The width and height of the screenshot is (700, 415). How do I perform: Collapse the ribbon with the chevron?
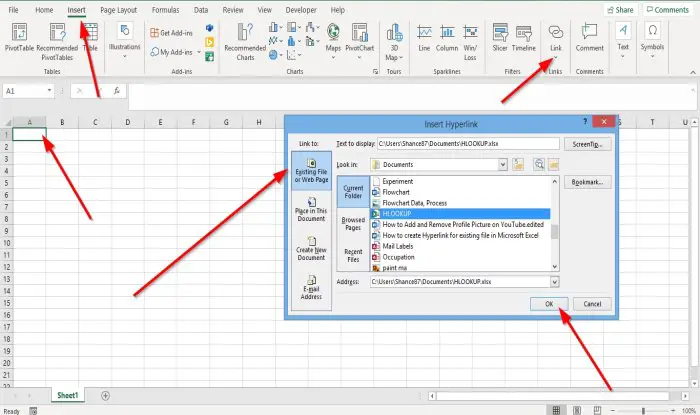(x=693, y=72)
